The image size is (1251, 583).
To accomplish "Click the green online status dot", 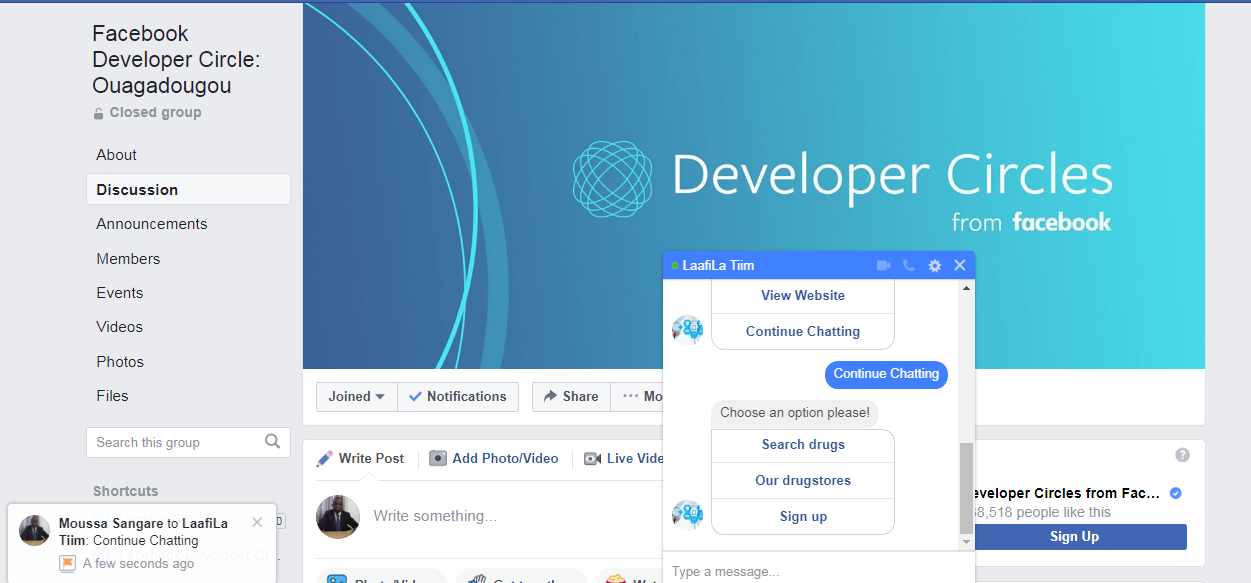I will pos(675,266).
